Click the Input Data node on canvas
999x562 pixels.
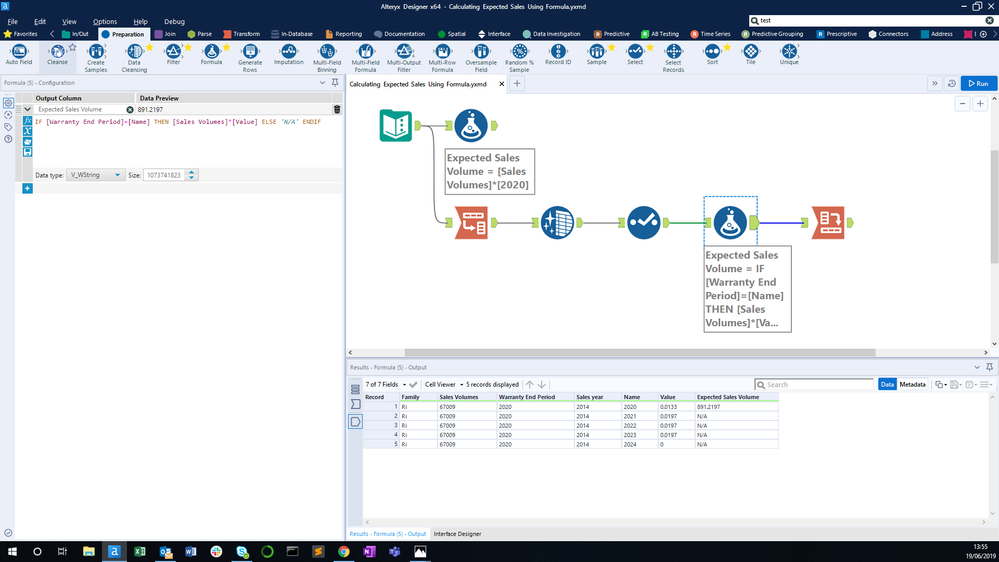396,125
